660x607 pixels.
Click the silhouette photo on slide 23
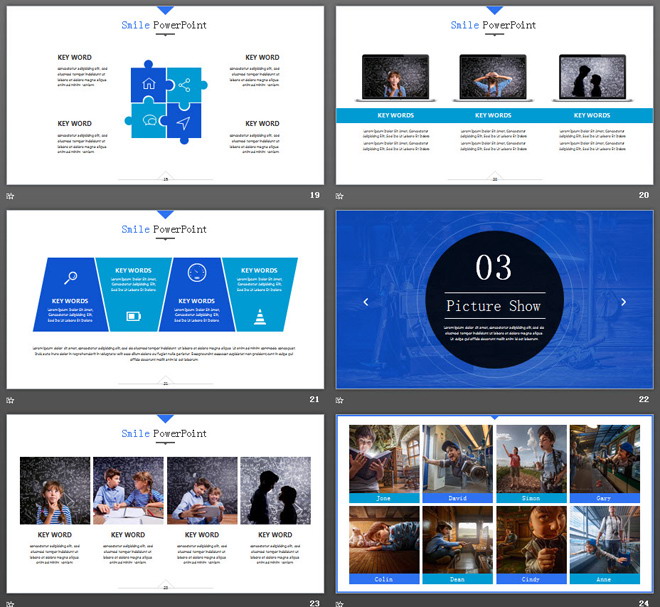275,490
